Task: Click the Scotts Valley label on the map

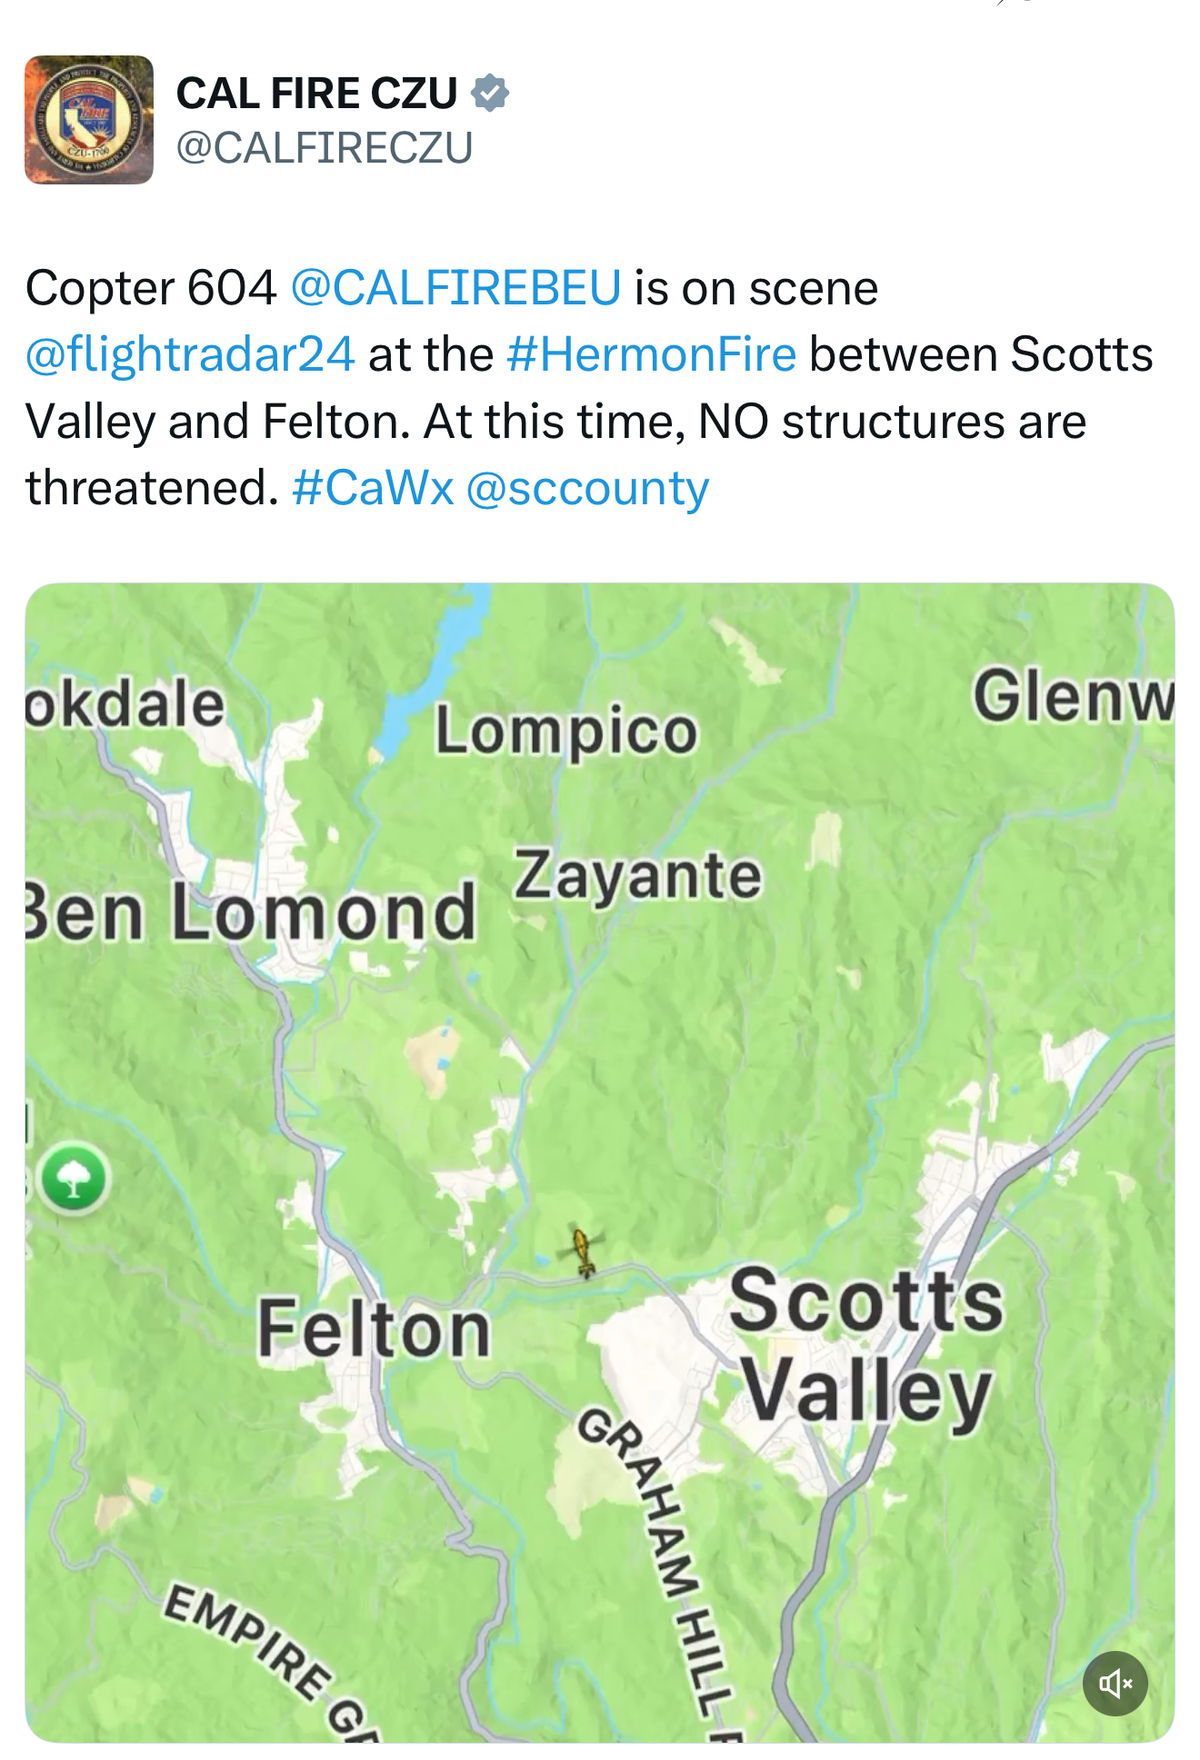Action: 866,1345
